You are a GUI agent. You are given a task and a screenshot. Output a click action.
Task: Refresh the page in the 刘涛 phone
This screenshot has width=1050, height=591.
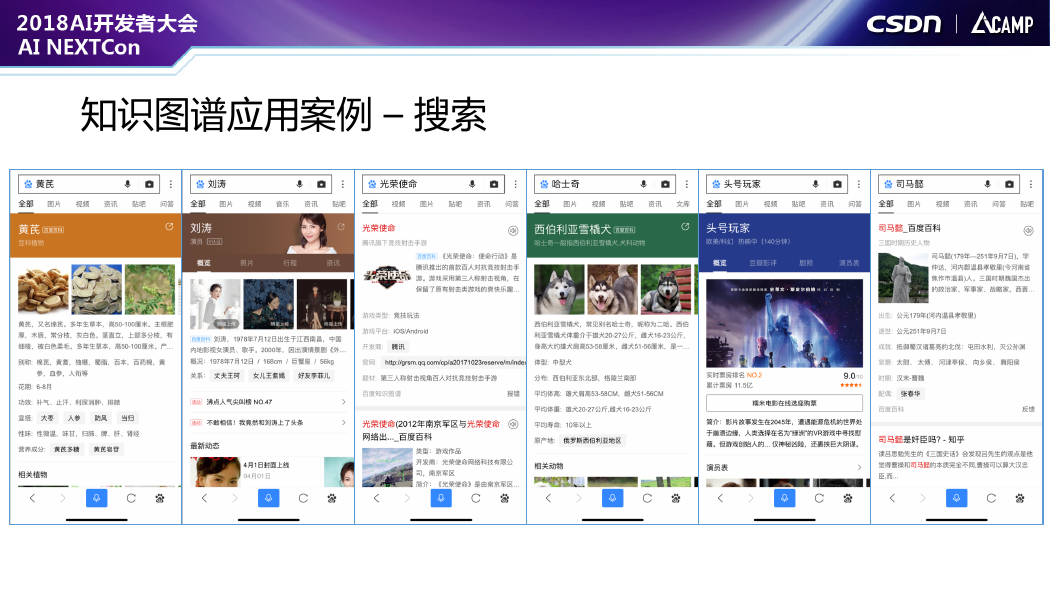[303, 498]
